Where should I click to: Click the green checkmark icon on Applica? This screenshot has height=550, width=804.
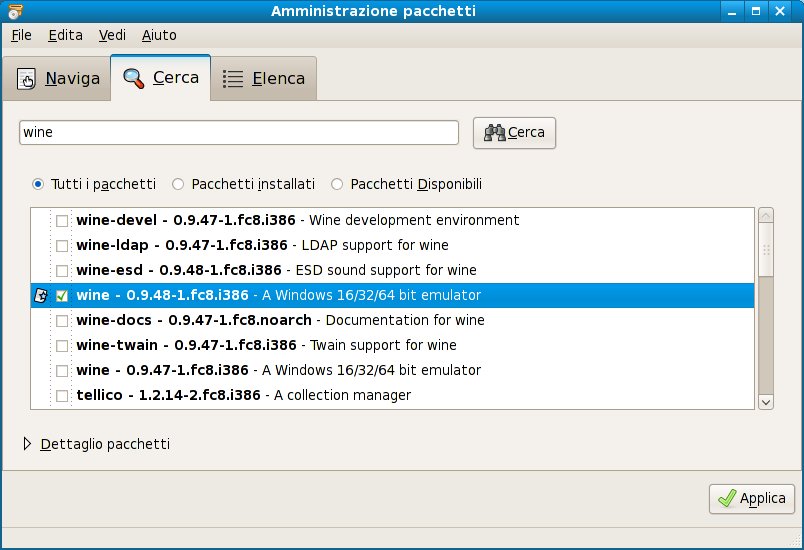pyautogui.click(x=726, y=498)
